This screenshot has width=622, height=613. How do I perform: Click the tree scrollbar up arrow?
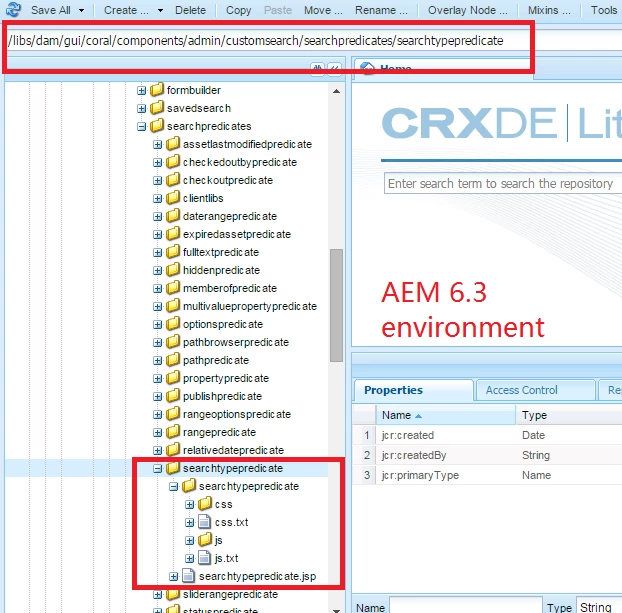tap(336, 91)
